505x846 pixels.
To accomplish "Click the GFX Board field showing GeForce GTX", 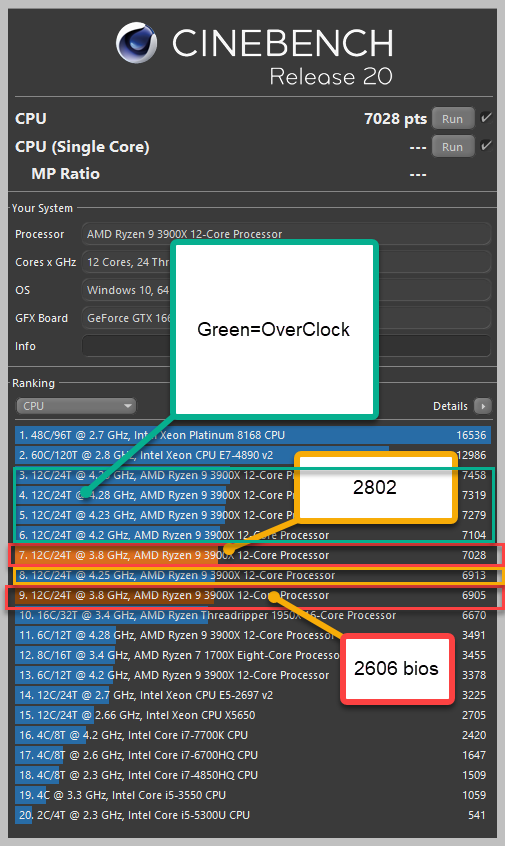I will (286, 318).
